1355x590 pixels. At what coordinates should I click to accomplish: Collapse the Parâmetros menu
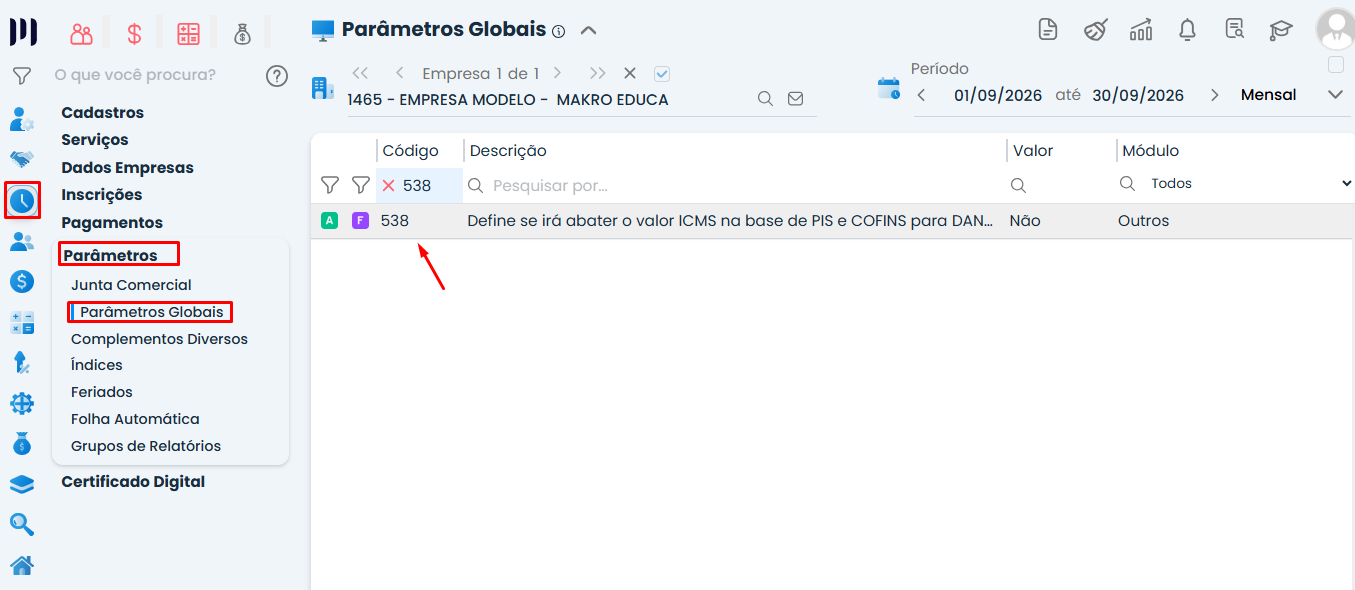click(x=111, y=256)
